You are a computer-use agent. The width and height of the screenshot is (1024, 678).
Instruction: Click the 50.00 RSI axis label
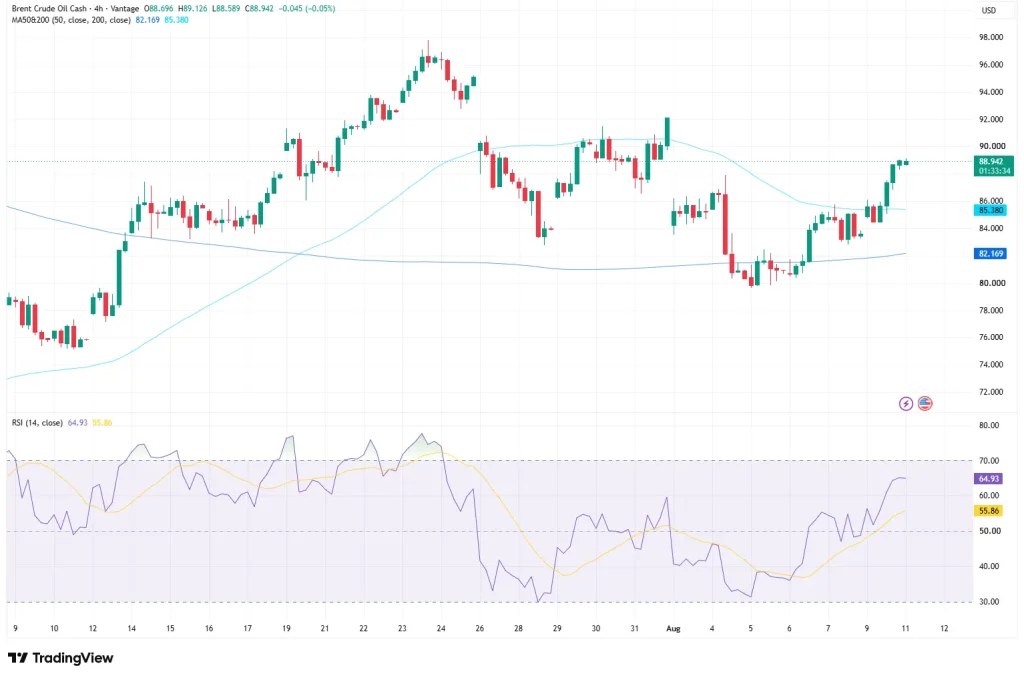click(989, 531)
